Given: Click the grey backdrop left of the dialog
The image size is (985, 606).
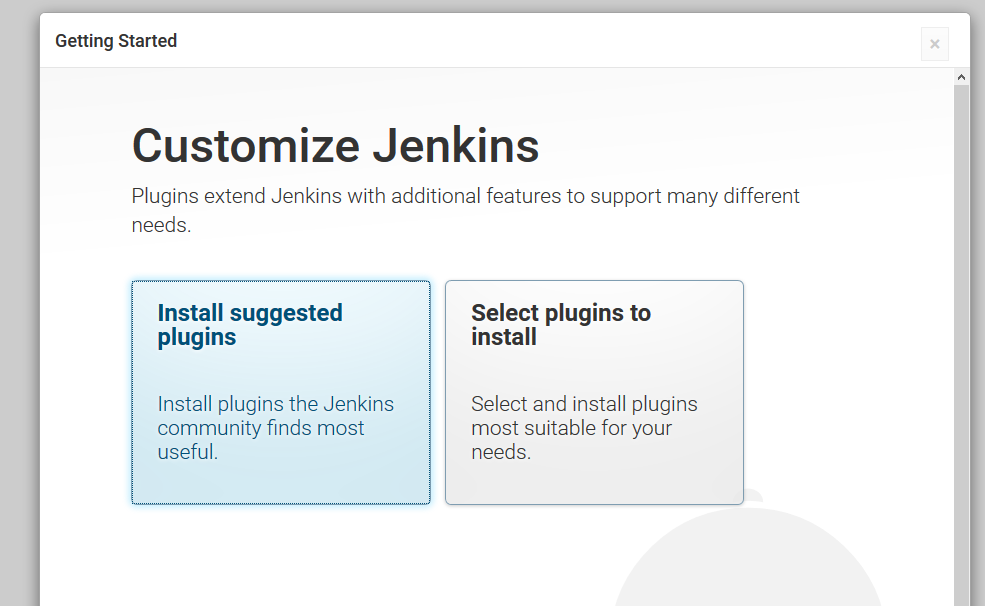Looking at the screenshot, I should (19, 300).
